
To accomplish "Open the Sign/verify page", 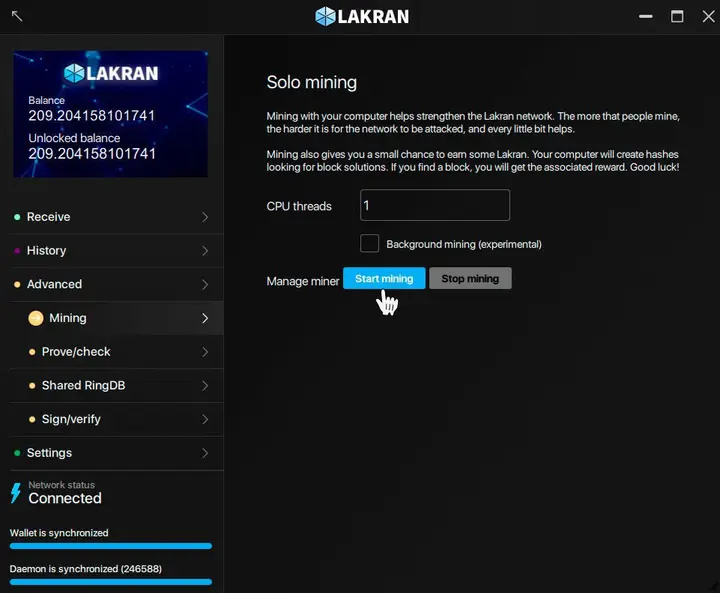I will pyautogui.click(x=117, y=419).
